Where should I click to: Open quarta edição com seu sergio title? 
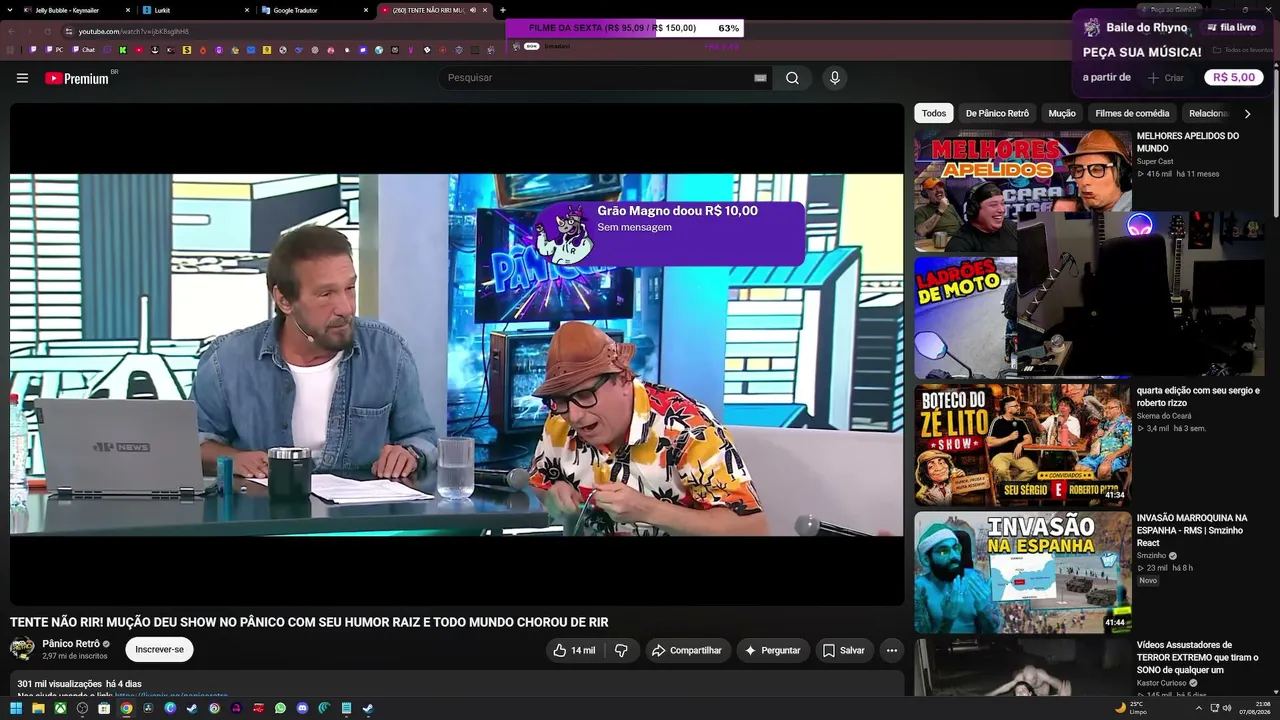(1198, 397)
